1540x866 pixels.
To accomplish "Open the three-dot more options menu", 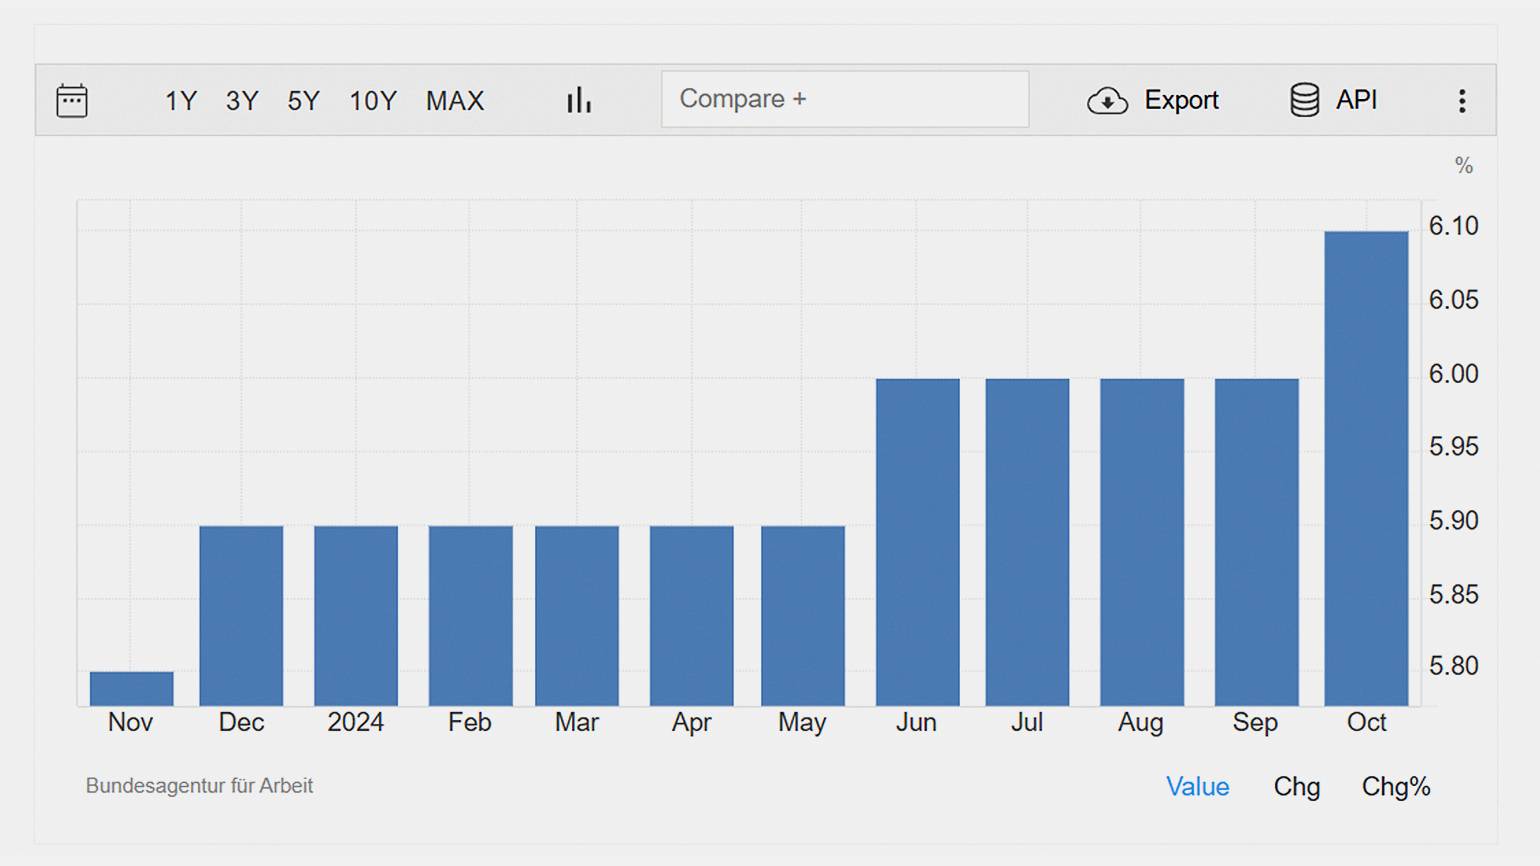I will pyautogui.click(x=1462, y=100).
